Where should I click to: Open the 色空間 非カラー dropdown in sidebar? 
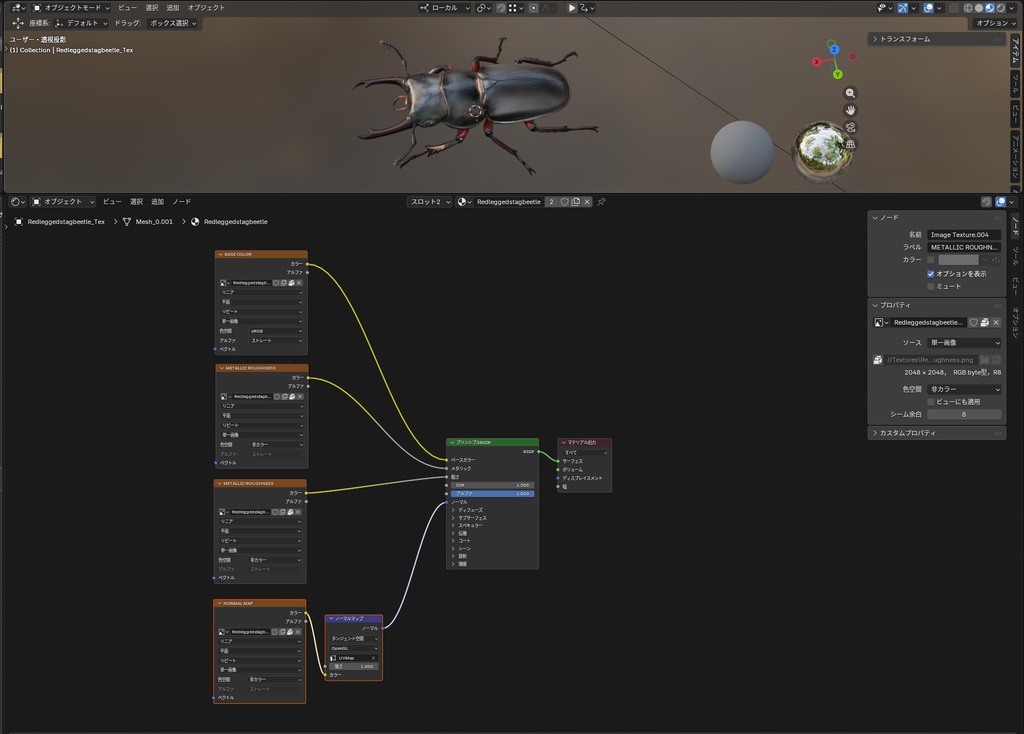click(x=964, y=389)
